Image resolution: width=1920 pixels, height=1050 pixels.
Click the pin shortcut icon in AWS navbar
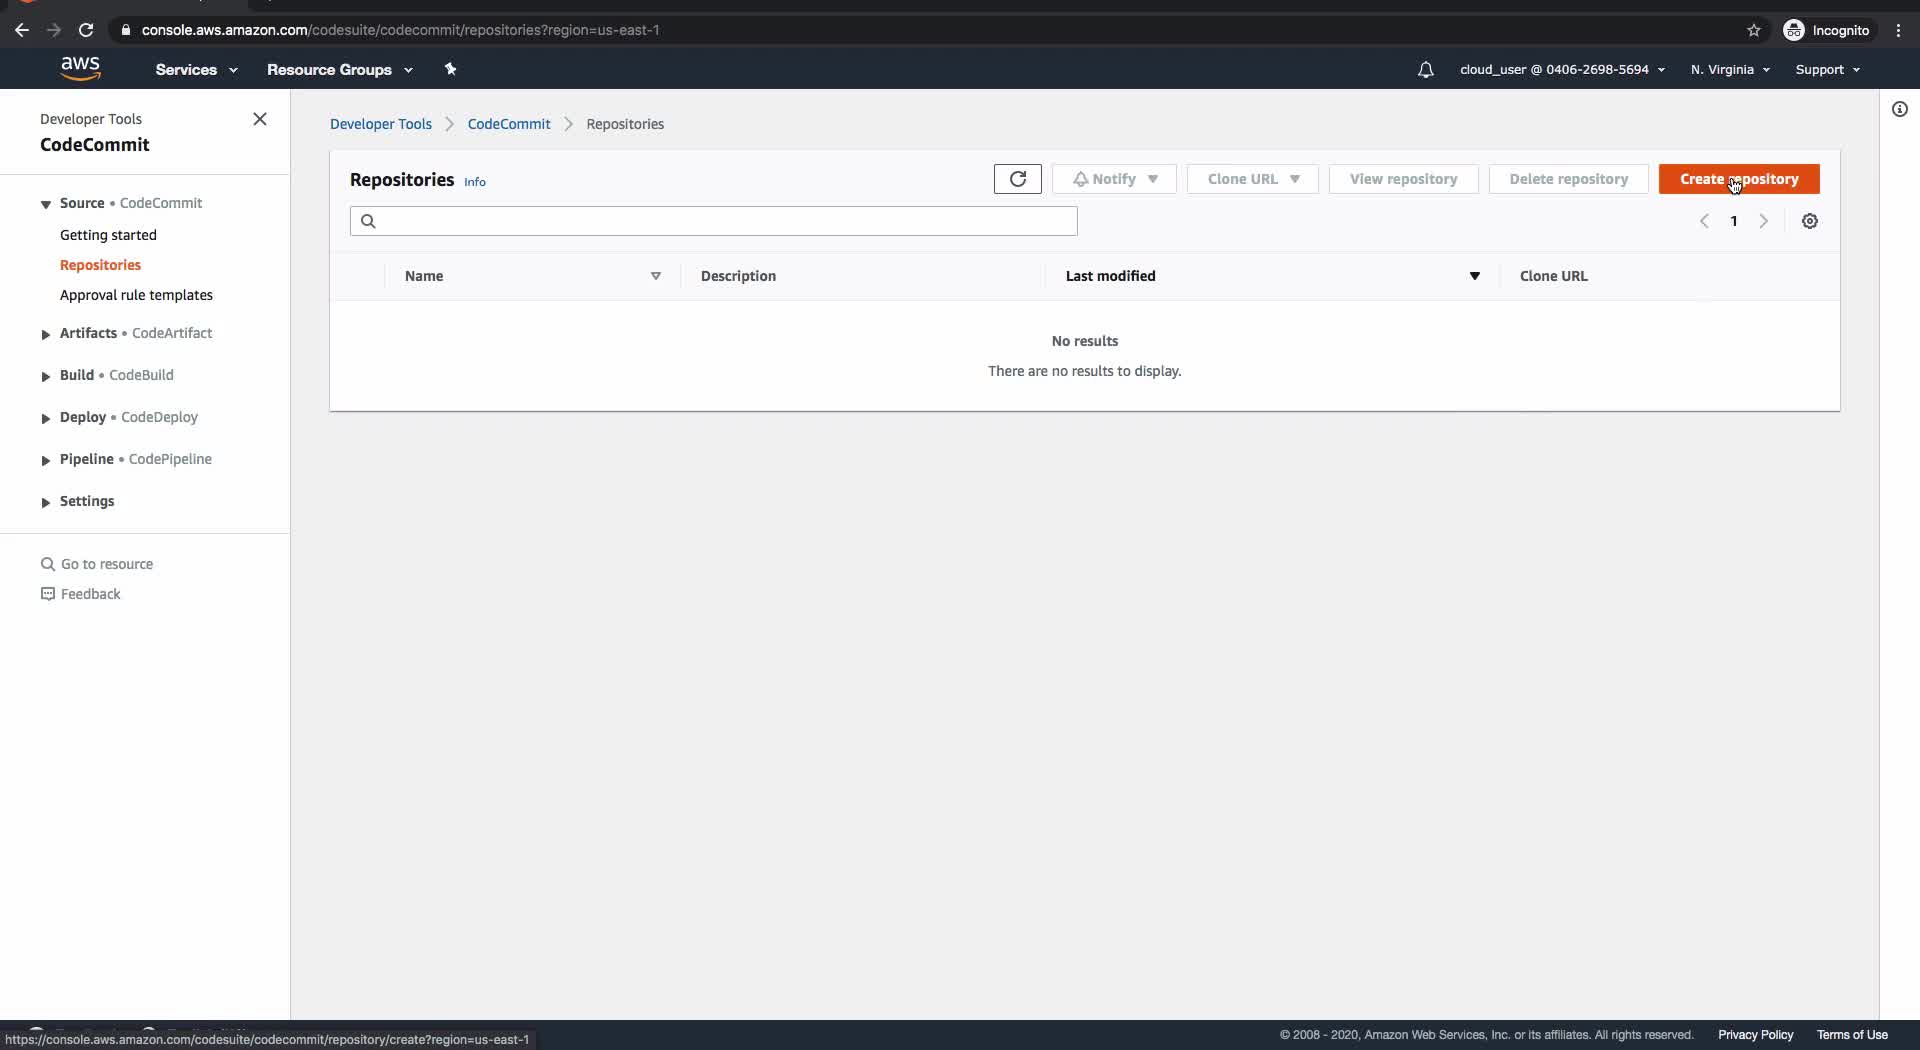(450, 69)
